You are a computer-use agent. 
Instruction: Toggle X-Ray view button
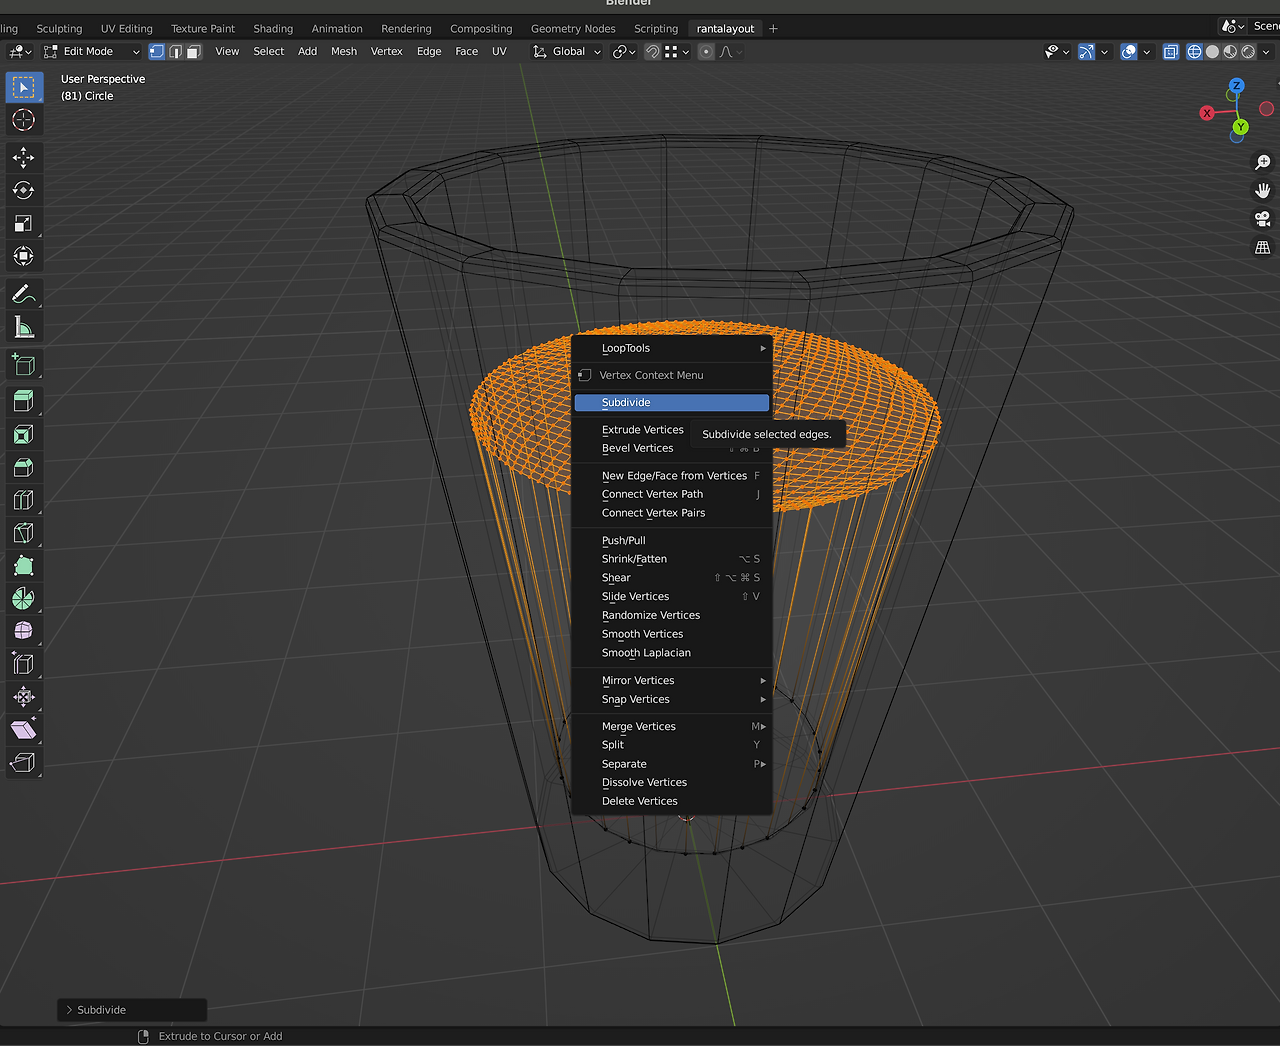(x=1170, y=51)
